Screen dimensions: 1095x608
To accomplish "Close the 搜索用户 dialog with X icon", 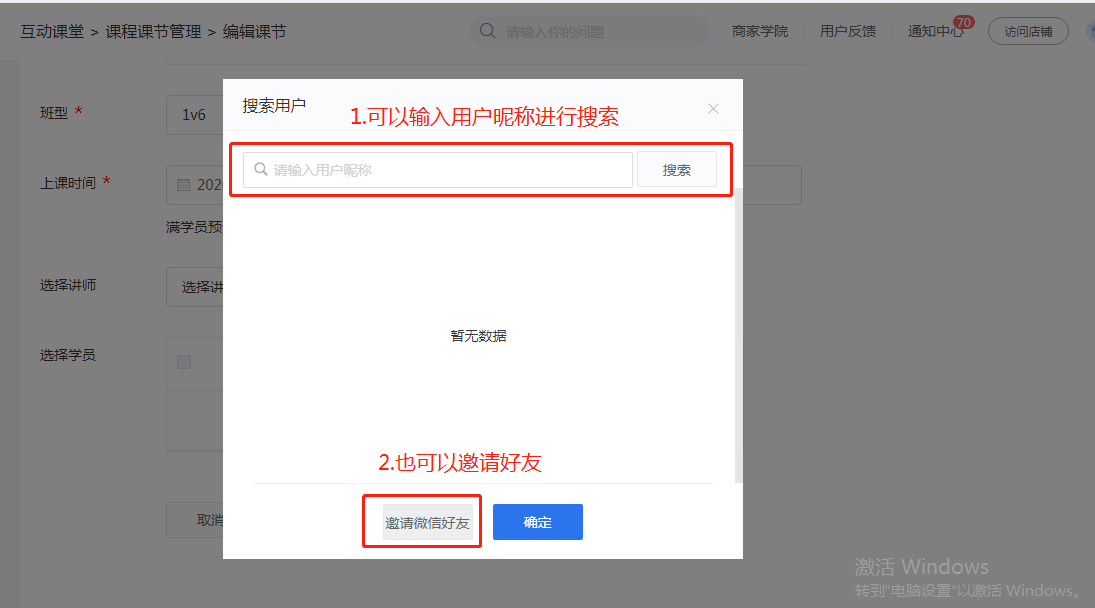I will coord(713,108).
